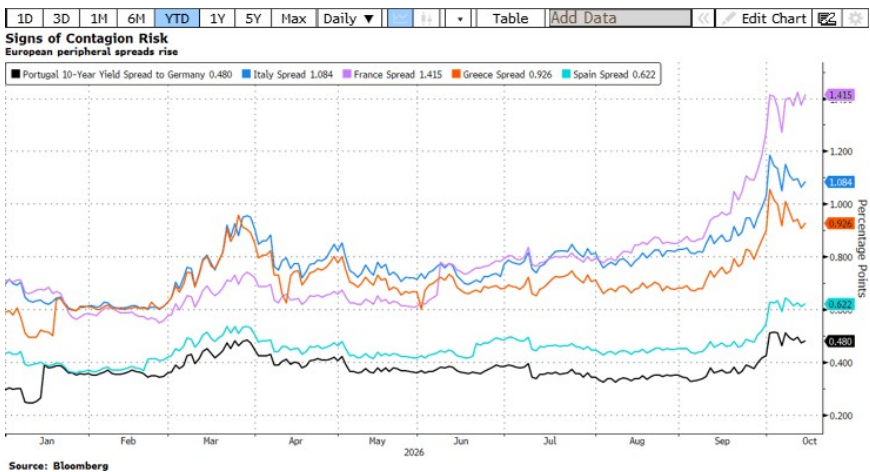Click the France Spread purple legend square

(347, 74)
